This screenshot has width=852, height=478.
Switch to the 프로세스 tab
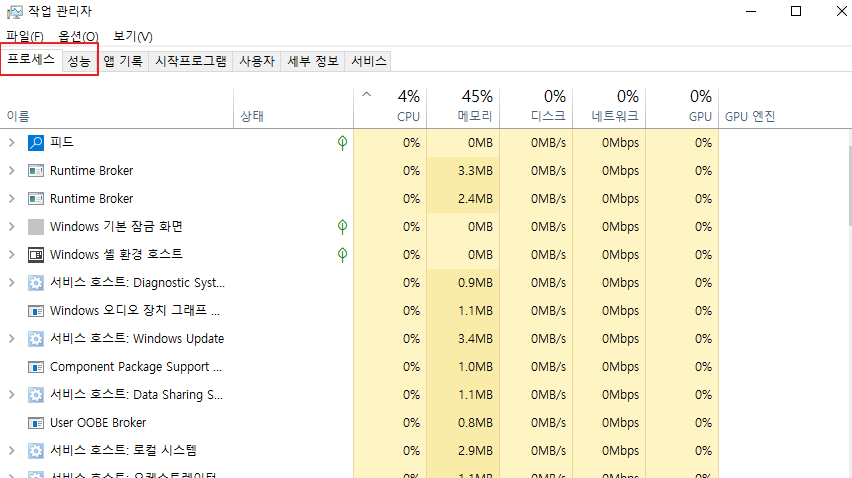coord(31,59)
